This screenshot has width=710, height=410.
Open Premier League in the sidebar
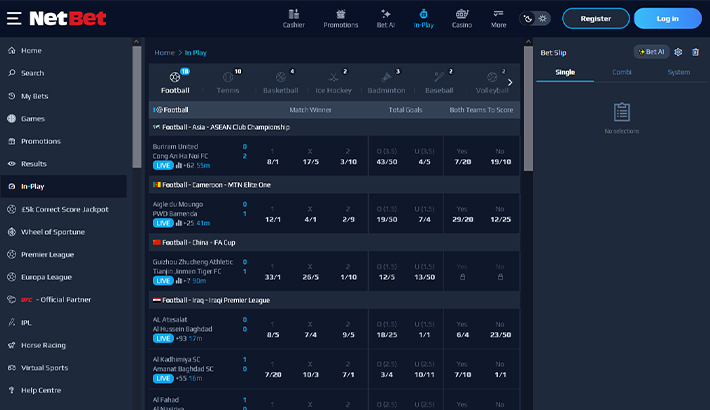(x=64, y=255)
